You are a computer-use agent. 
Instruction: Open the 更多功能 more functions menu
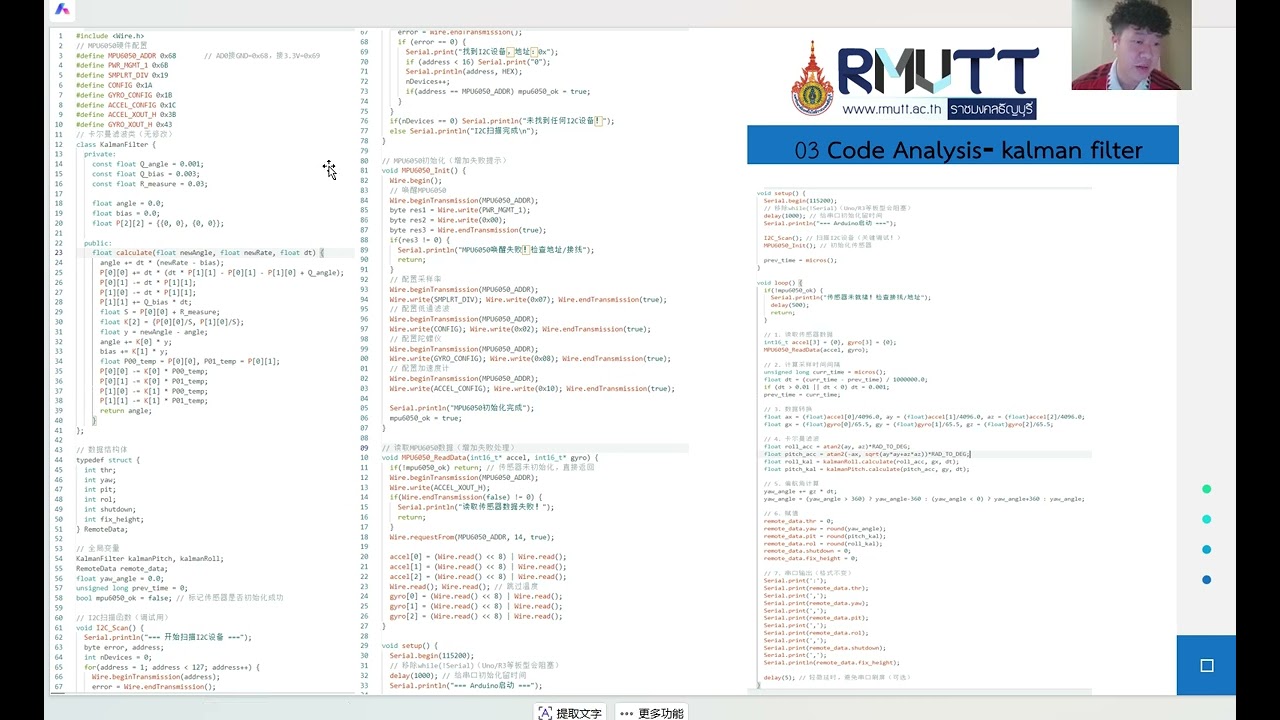[x=652, y=713]
